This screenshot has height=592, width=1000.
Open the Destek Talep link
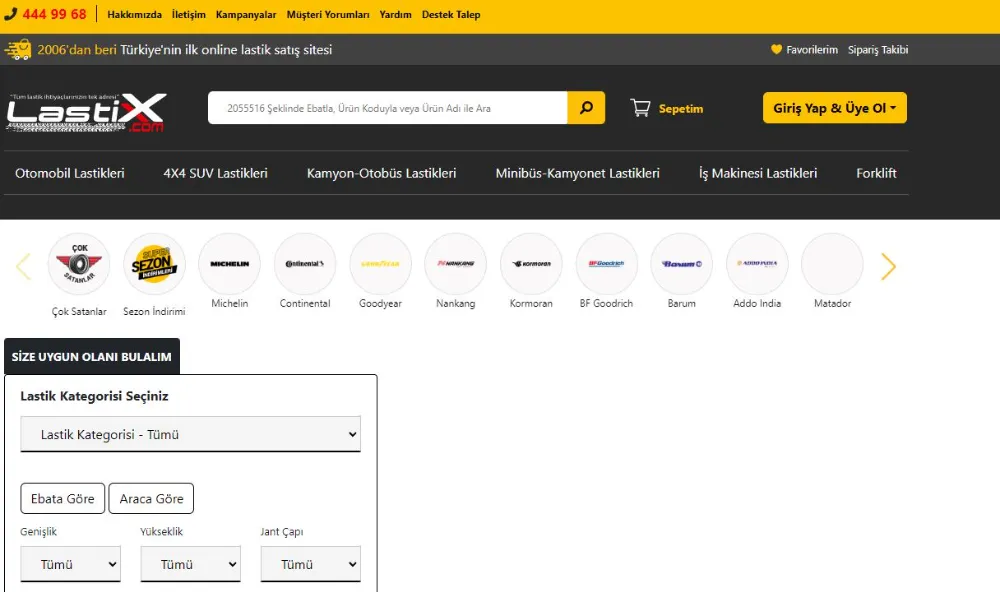(x=451, y=14)
